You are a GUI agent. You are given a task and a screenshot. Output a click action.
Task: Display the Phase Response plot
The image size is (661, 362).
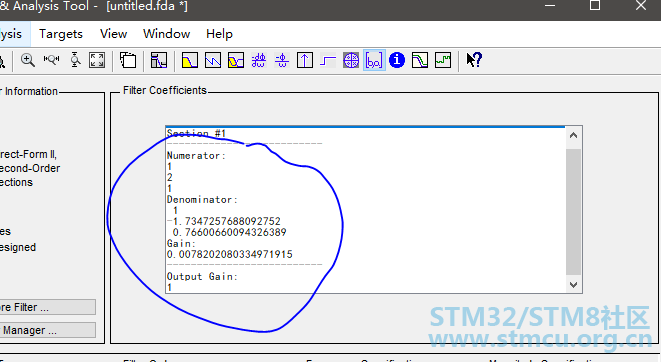point(213,60)
